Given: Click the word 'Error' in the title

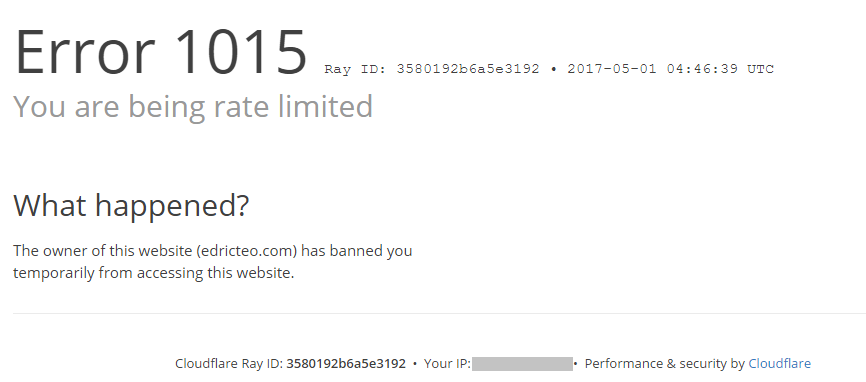Looking at the screenshot, I should pyautogui.click(x=84, y=52).
